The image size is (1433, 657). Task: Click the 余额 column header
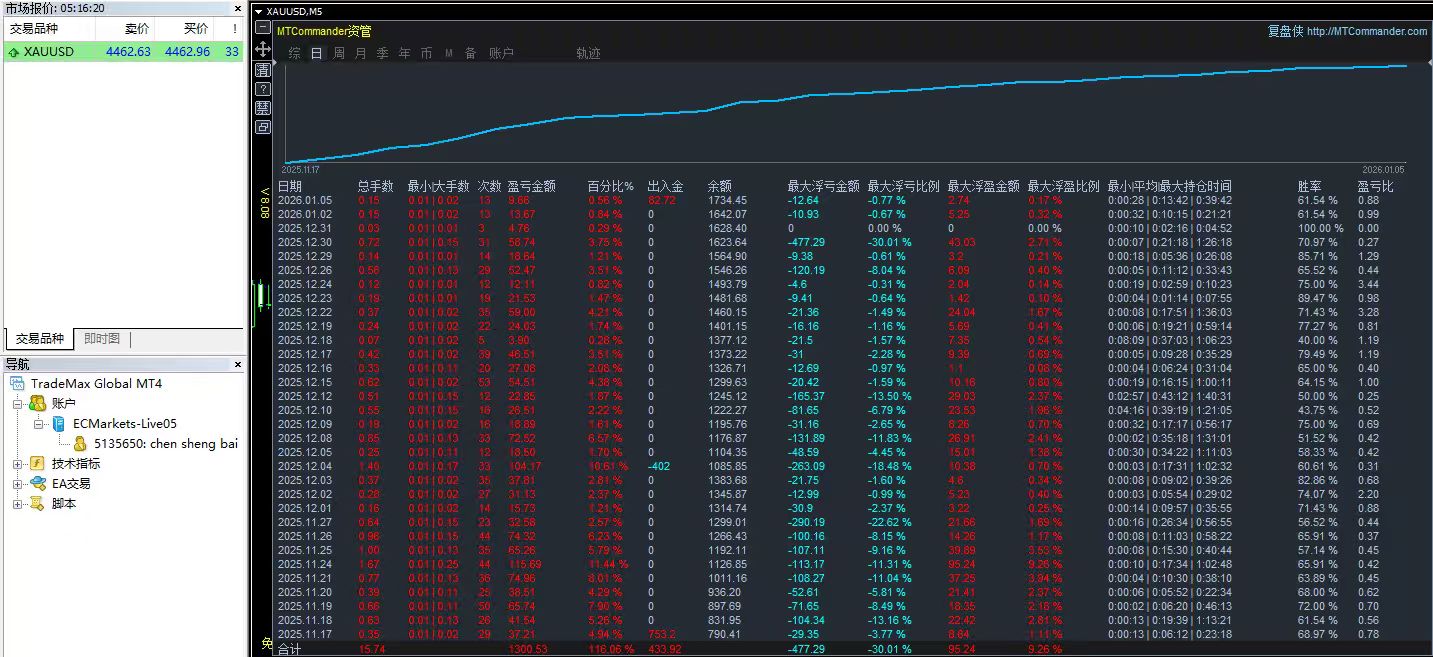[x=719, y=186]
